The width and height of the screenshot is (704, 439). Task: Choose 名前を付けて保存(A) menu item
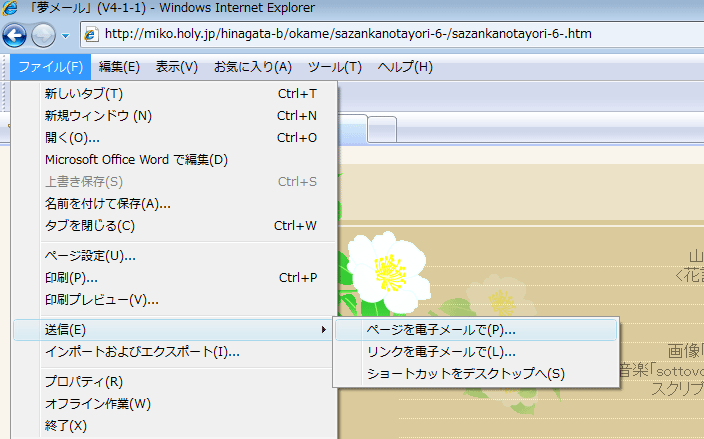coord(107,204)
